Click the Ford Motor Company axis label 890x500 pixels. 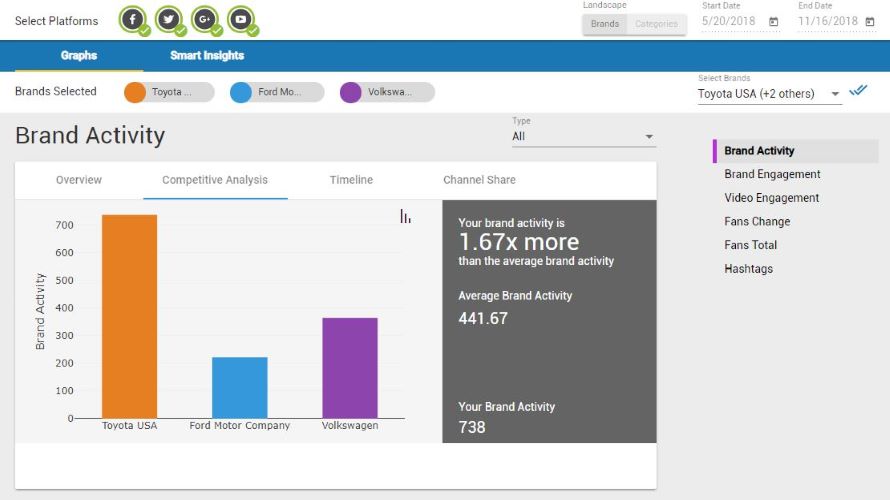(x=240, y=426)
